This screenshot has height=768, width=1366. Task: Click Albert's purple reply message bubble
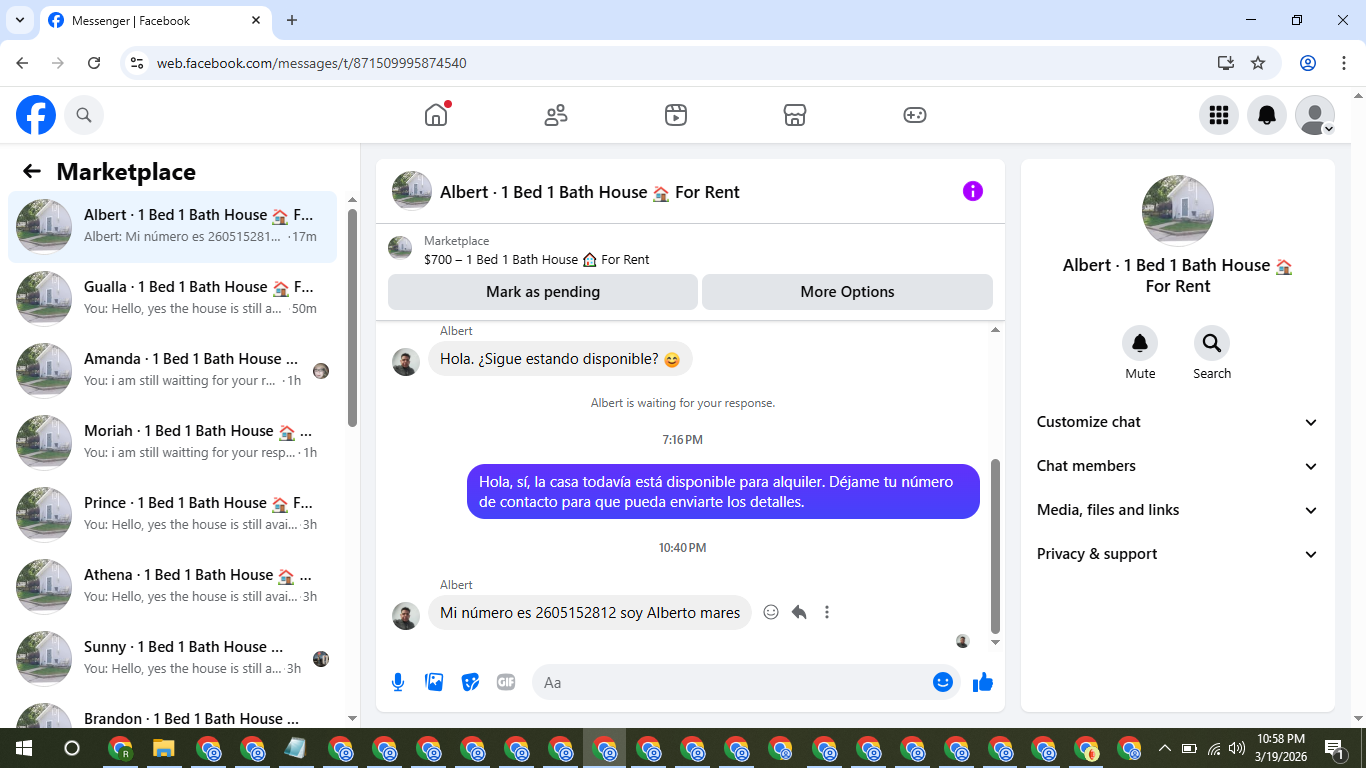(723, 491)
